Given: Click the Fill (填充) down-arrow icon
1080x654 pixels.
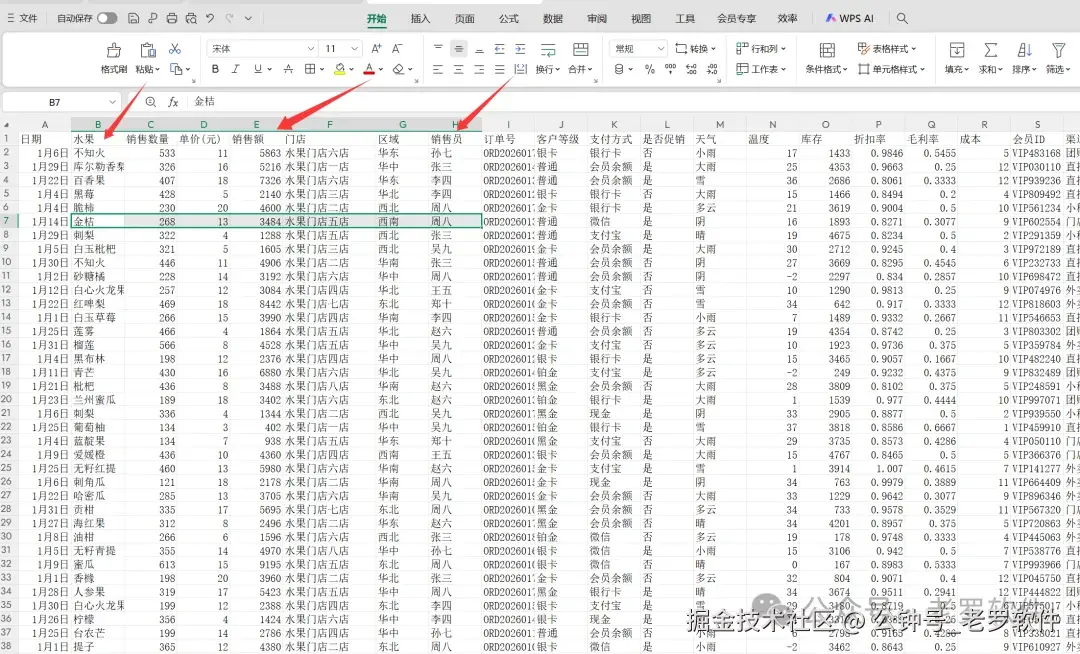Looking at the screenshot, I should [957, 50].
